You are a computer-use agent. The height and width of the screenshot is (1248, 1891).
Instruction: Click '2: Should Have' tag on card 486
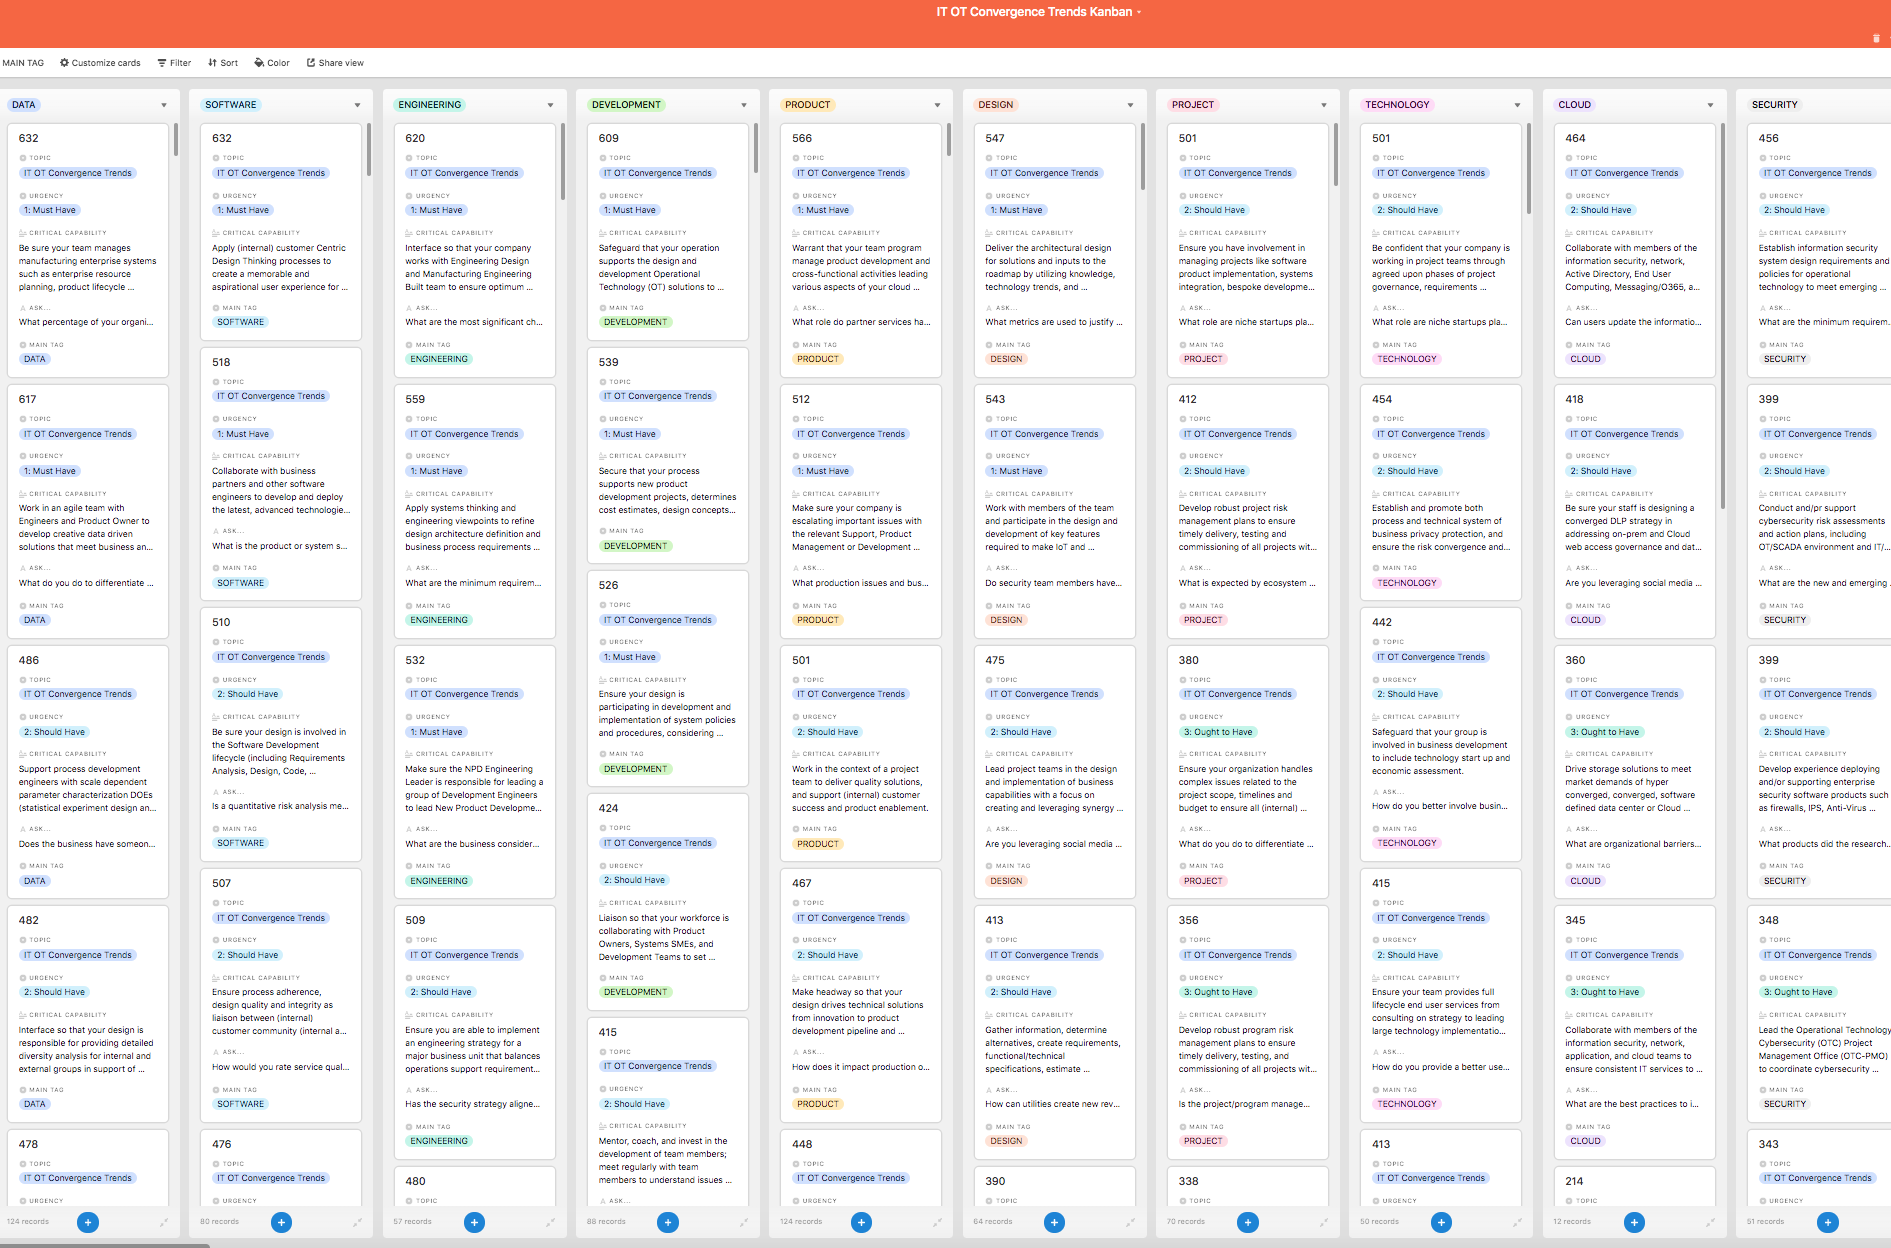54,732
